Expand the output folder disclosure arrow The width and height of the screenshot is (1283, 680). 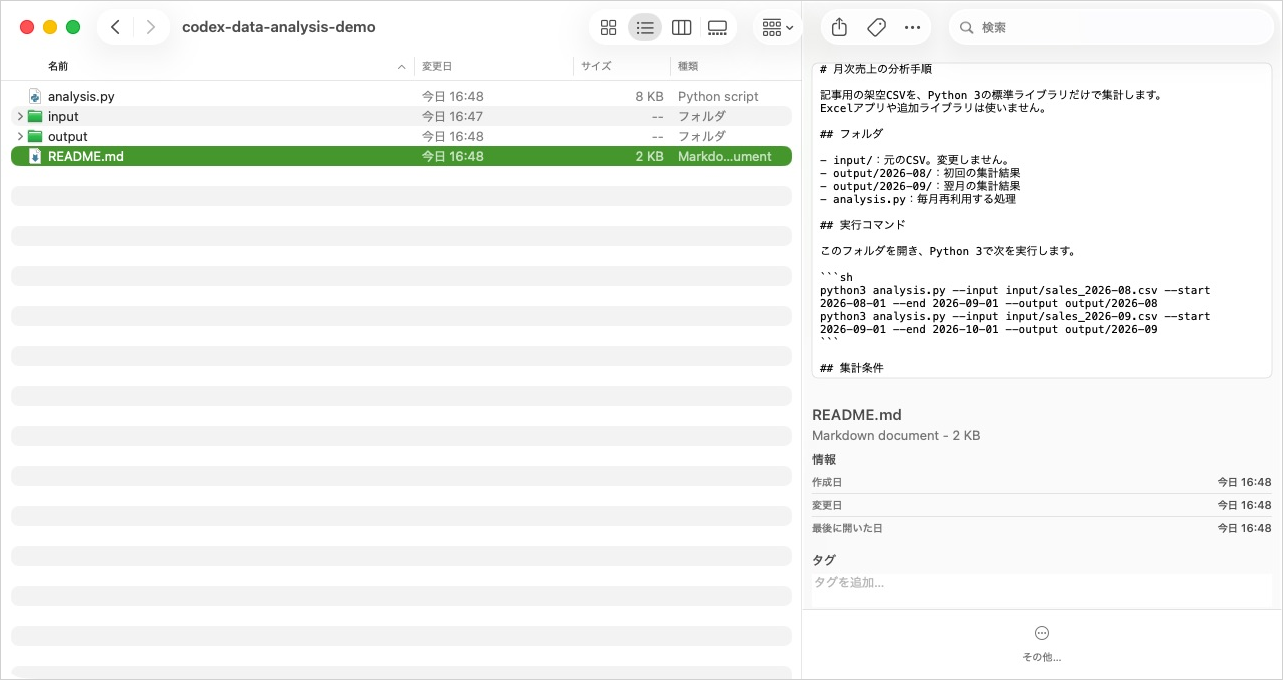[19, 136]
